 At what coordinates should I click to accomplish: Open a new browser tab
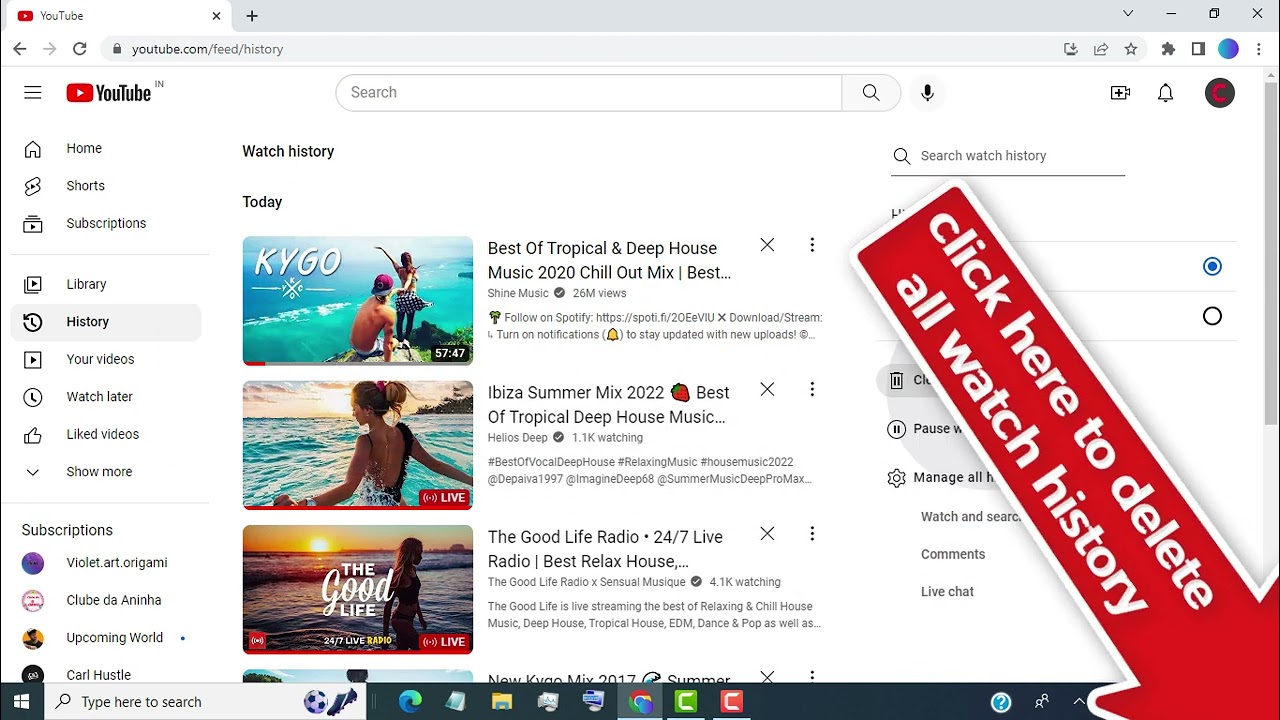252,16
